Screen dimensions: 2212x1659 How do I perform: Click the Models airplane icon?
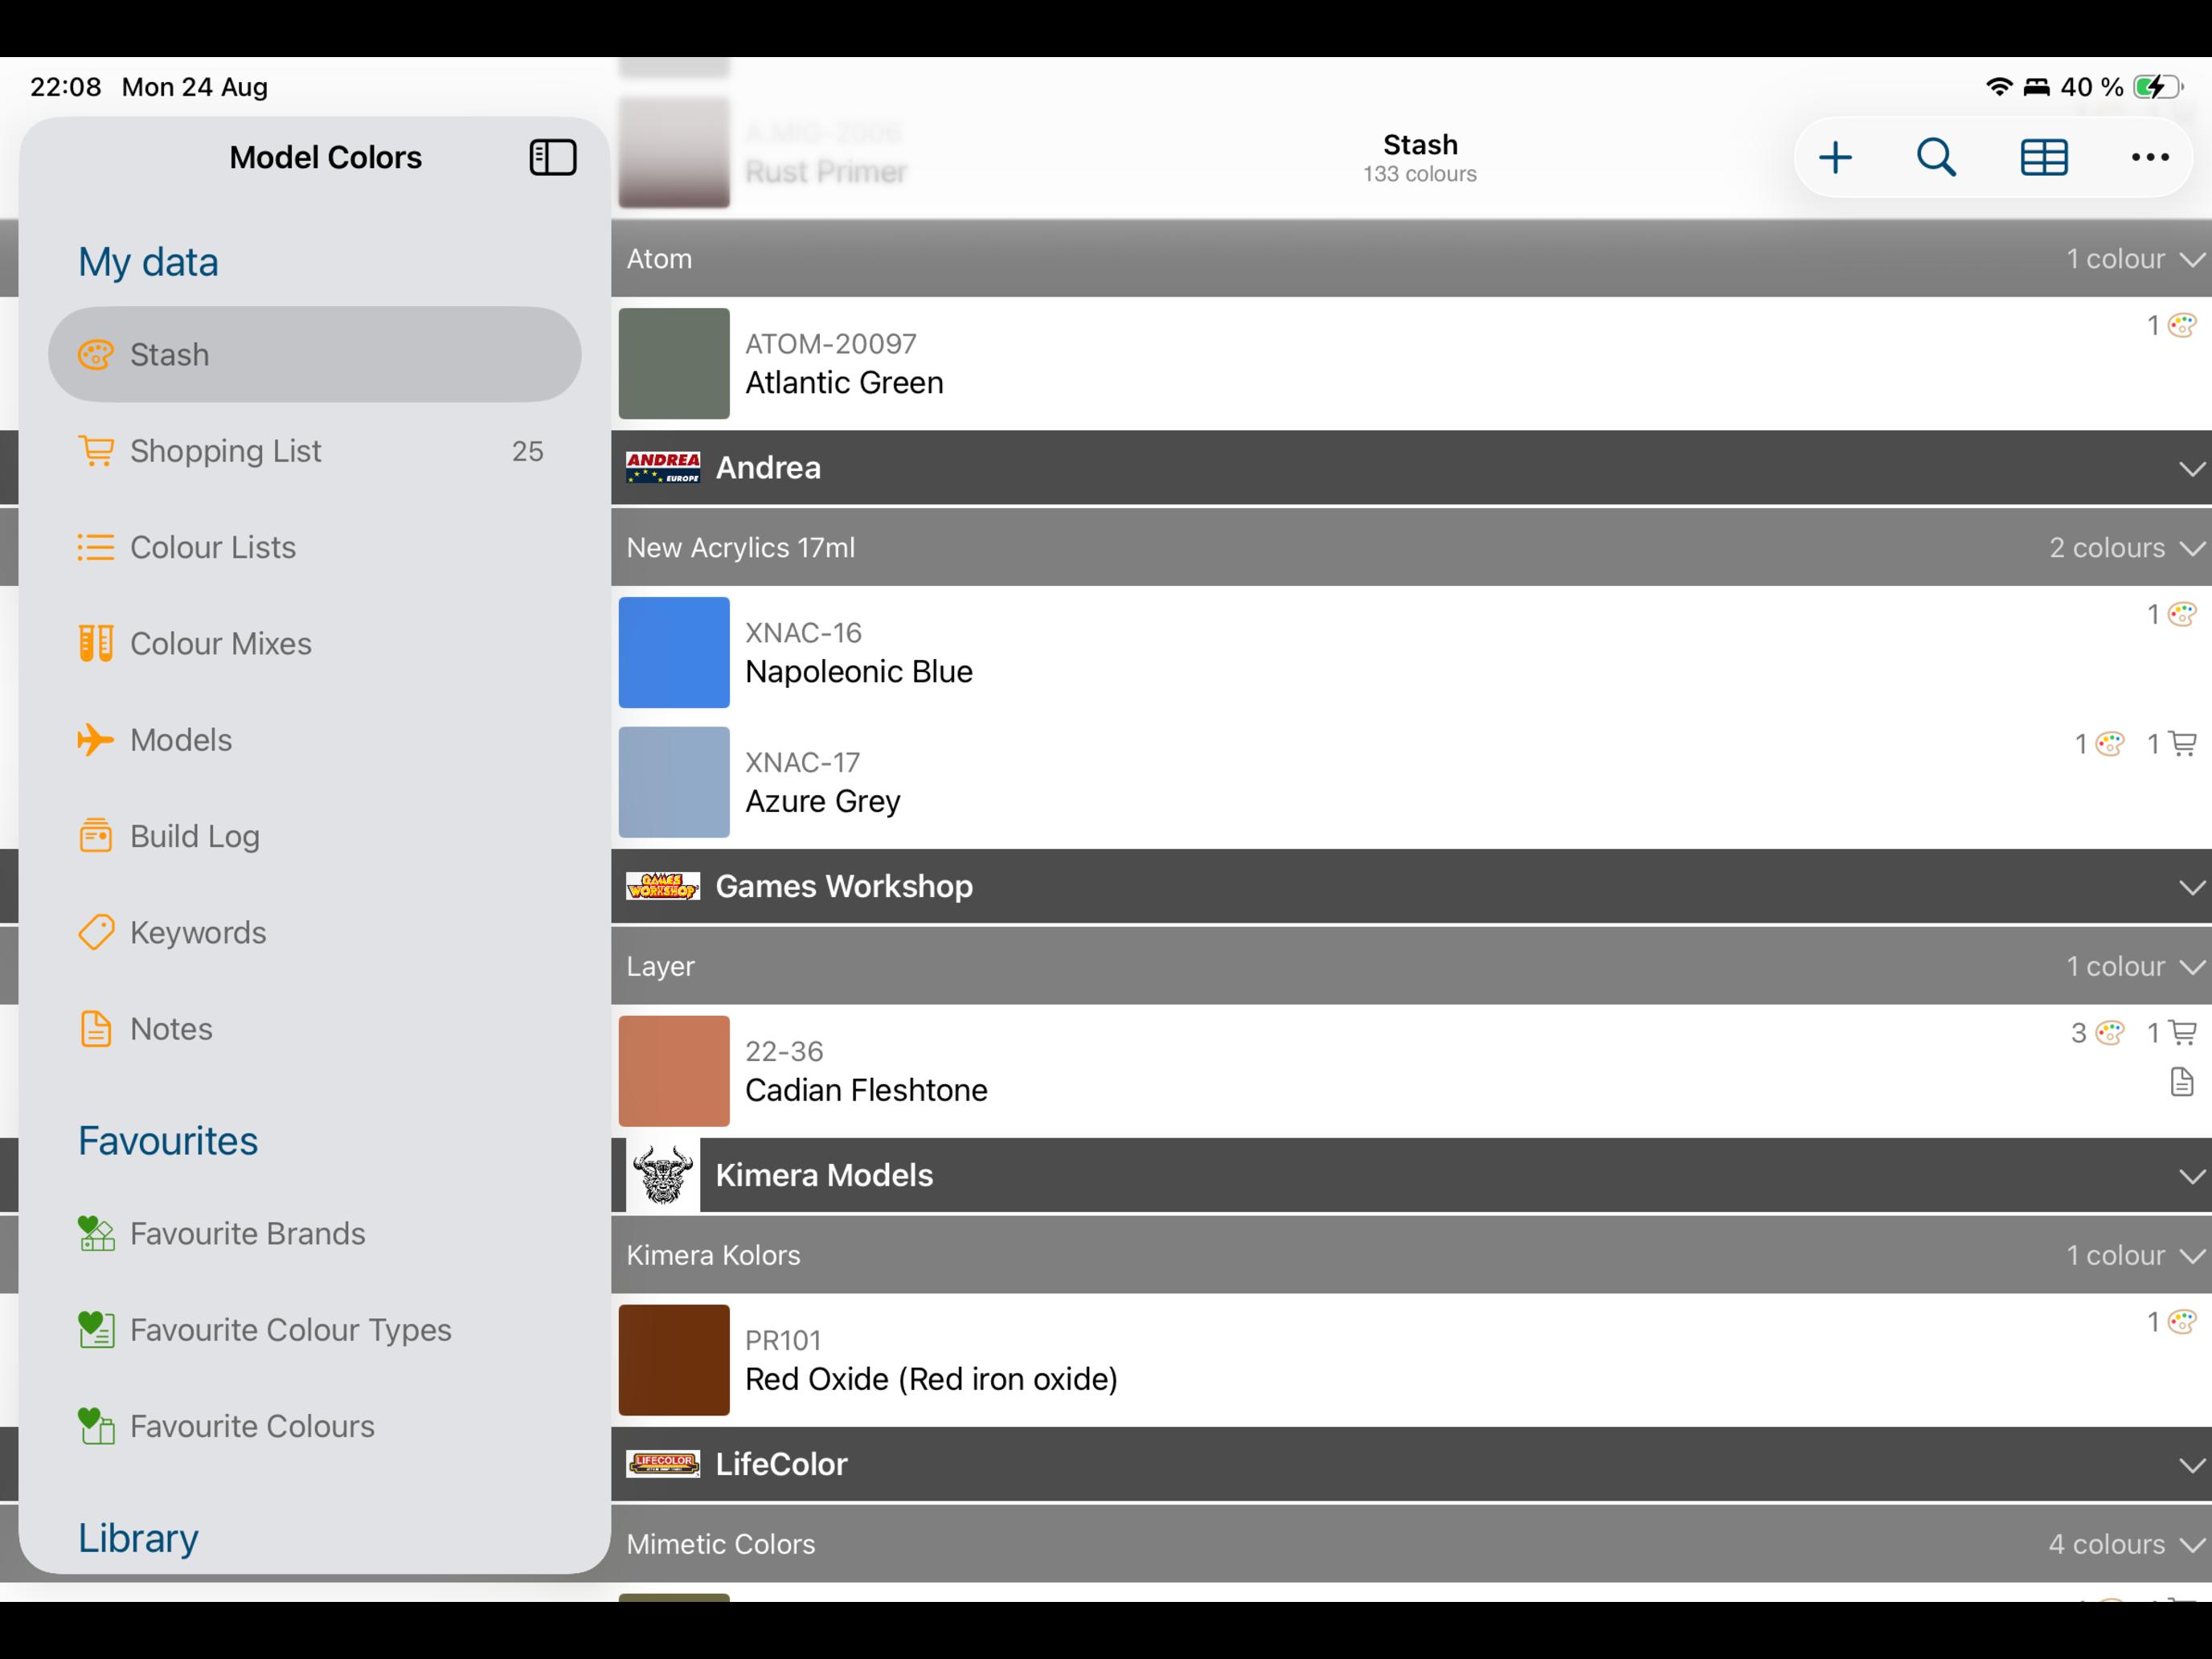(x=96, y=740)
